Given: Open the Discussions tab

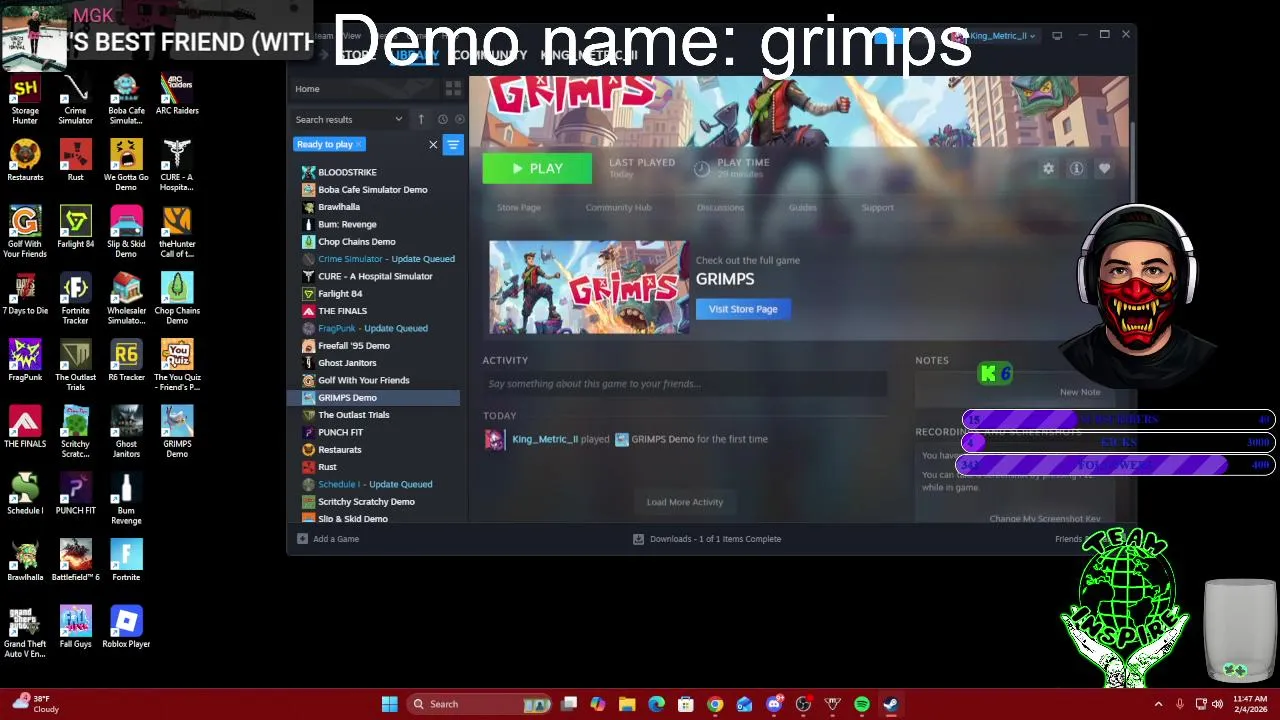Looking at the screenshot, I should (720, 208).
